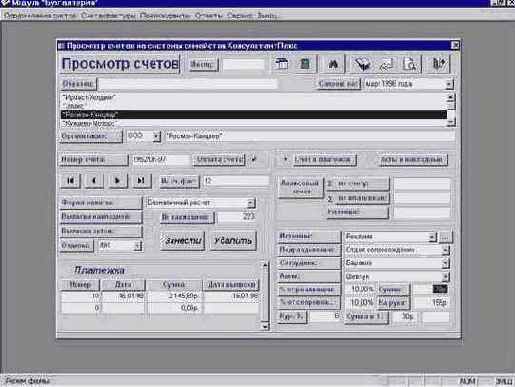The height and width of the screenshot is (387, 515).
Task: Select the first row in the organization list
Action: (253, 98)
